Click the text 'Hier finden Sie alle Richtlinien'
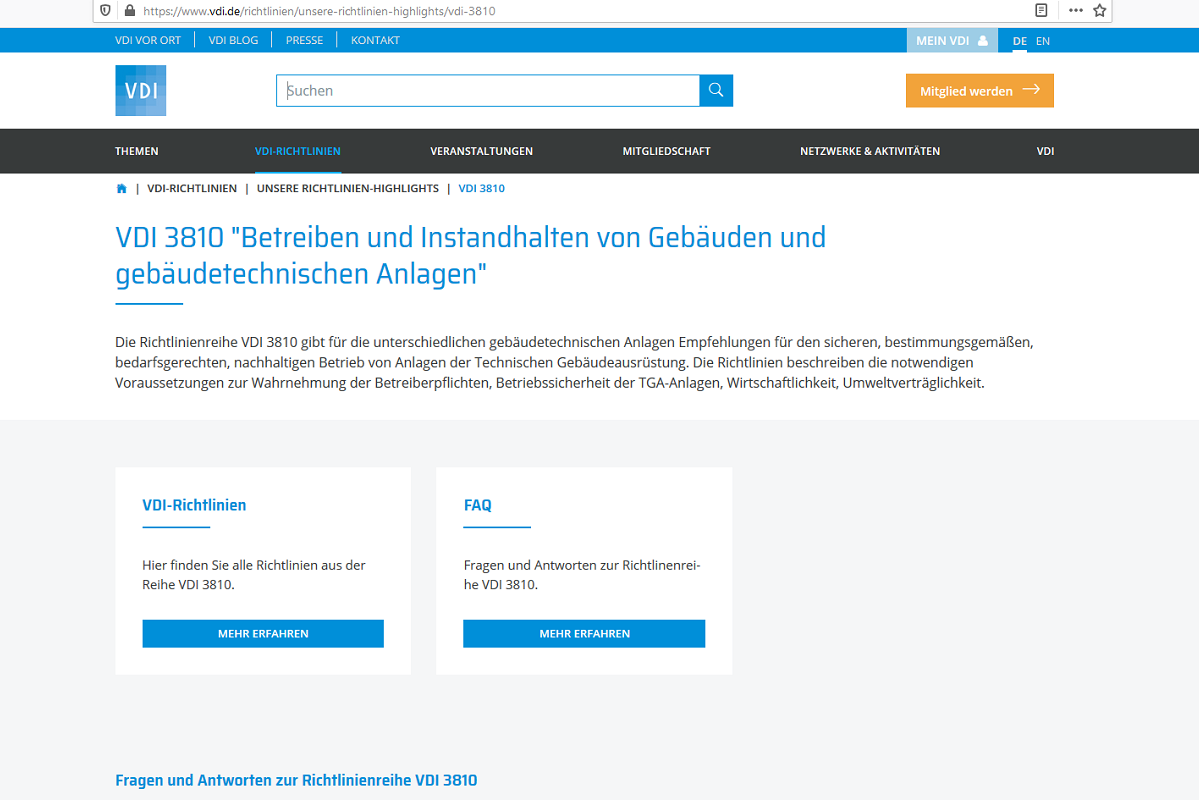This screenshot has height=800, width=1199. (254, 574)
